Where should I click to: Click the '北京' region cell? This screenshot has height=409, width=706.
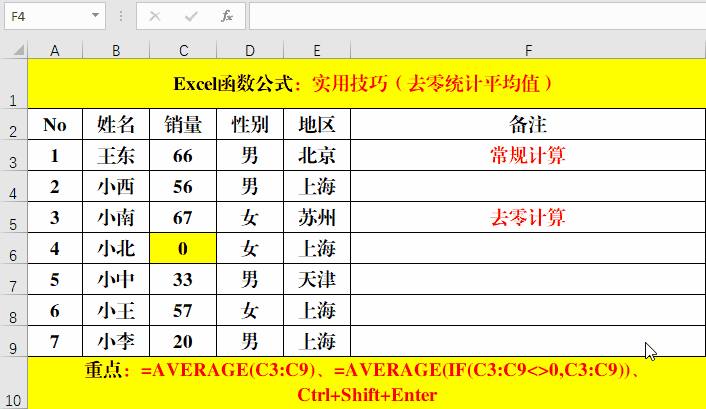coord(317,155)
